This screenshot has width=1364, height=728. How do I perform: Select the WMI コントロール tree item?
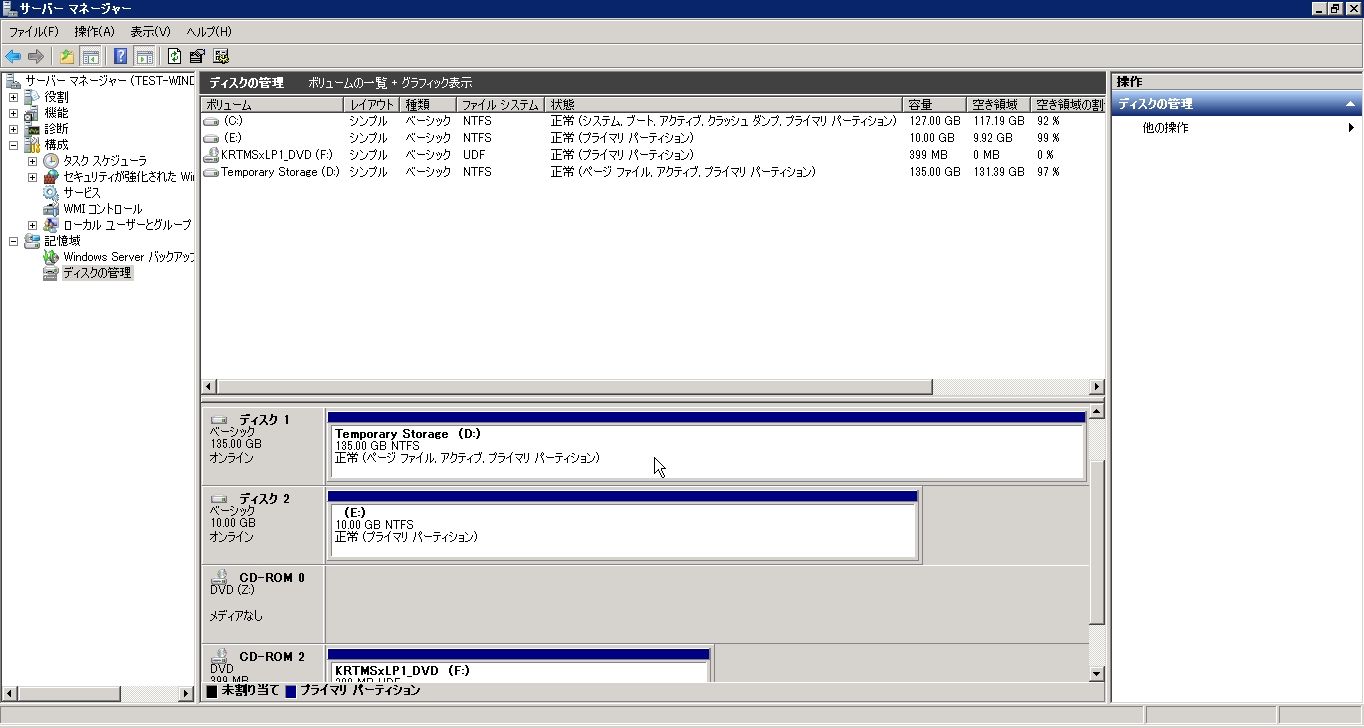point(103,209)
